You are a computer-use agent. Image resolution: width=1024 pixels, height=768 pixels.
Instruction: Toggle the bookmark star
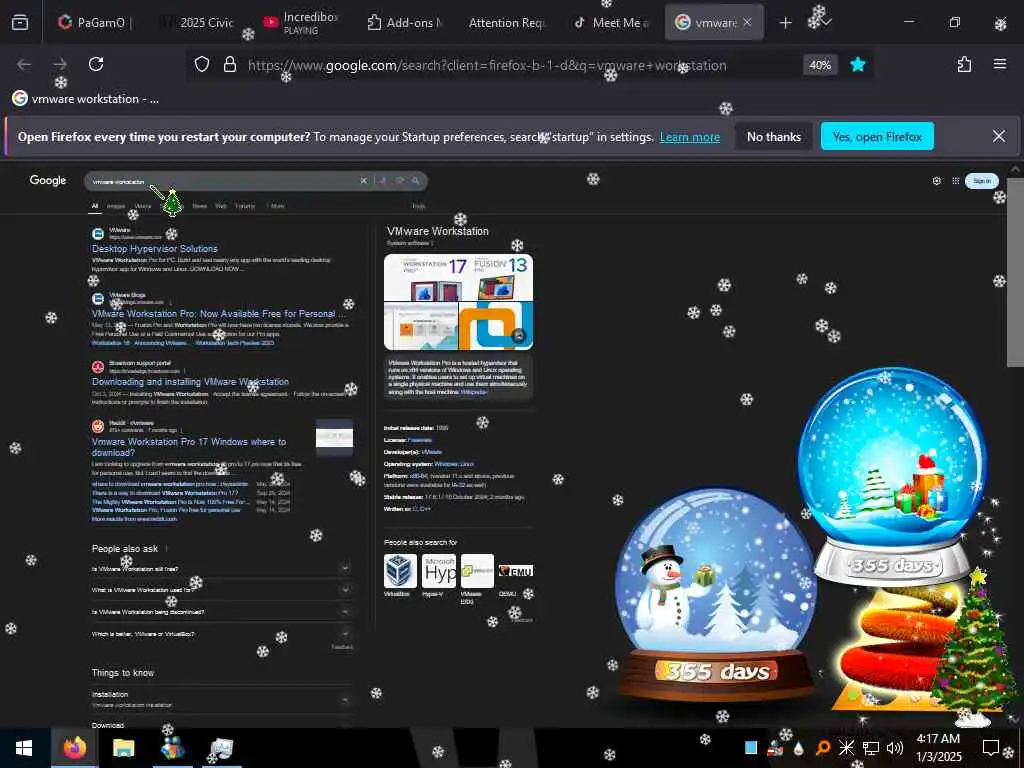[858, 65]
